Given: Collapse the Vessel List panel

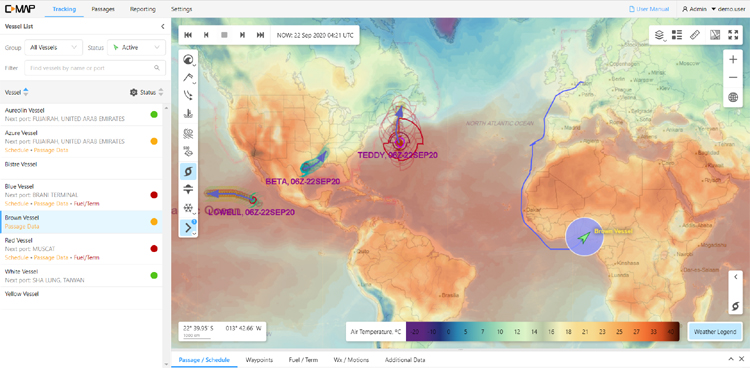Looking at the screenshot, I should coord(163,27).
